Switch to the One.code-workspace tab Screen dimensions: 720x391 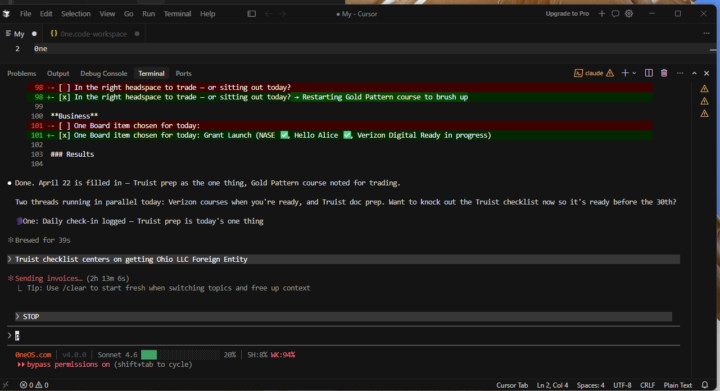(93, 34)
